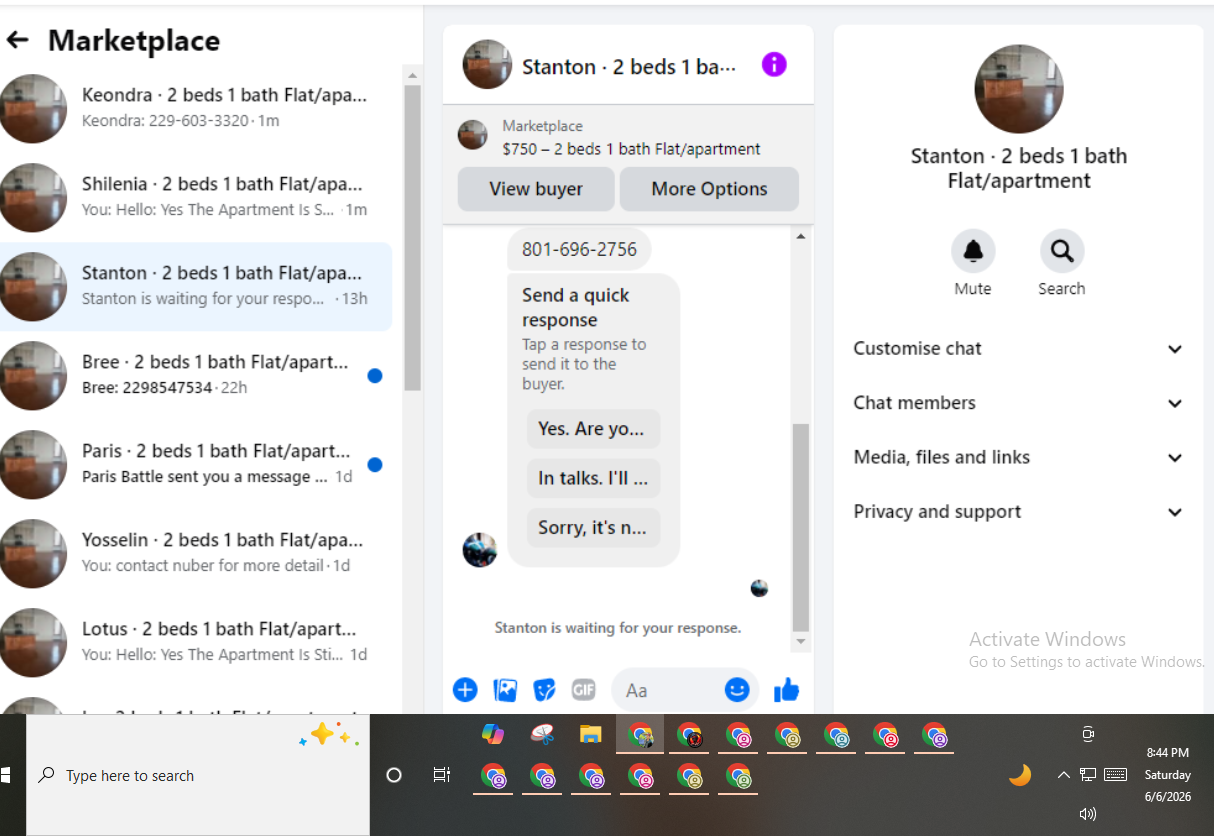Open conversation information with purple info icon
Viewport: 1214px width, 836px height.
click(774, 65)
